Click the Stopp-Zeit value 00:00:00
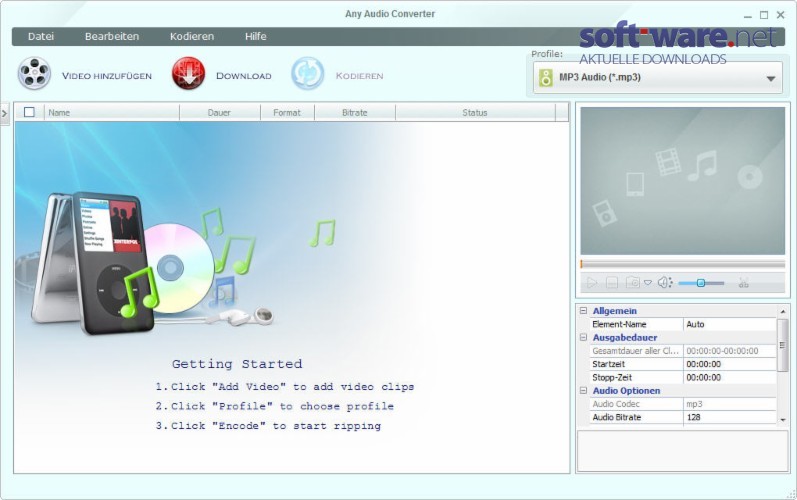The height and width of the screenshot is (500, 797). pyautogui.click(x=729, y=377)
